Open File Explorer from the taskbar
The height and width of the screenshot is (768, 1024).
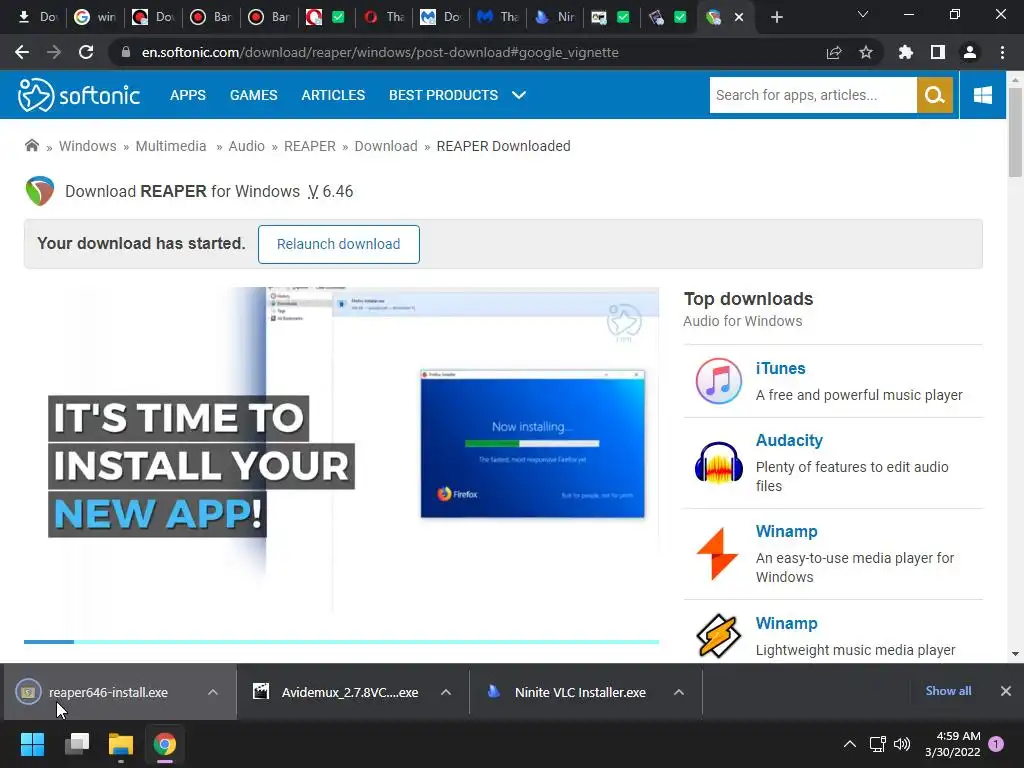[x=121, y=744]
